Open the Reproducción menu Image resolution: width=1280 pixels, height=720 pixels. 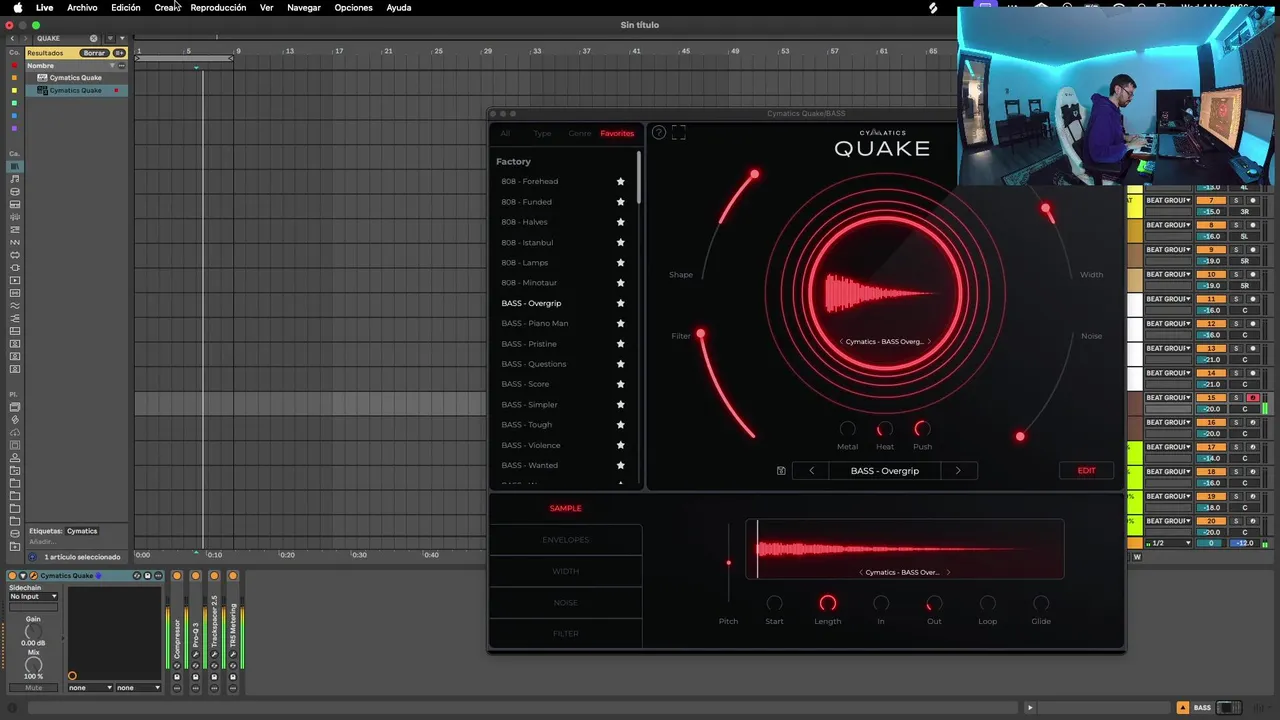(218, 7)
